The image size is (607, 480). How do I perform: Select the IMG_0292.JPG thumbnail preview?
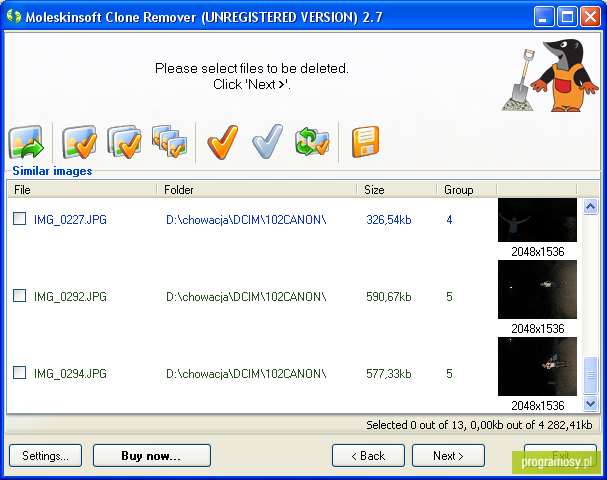tap(537, 290)
